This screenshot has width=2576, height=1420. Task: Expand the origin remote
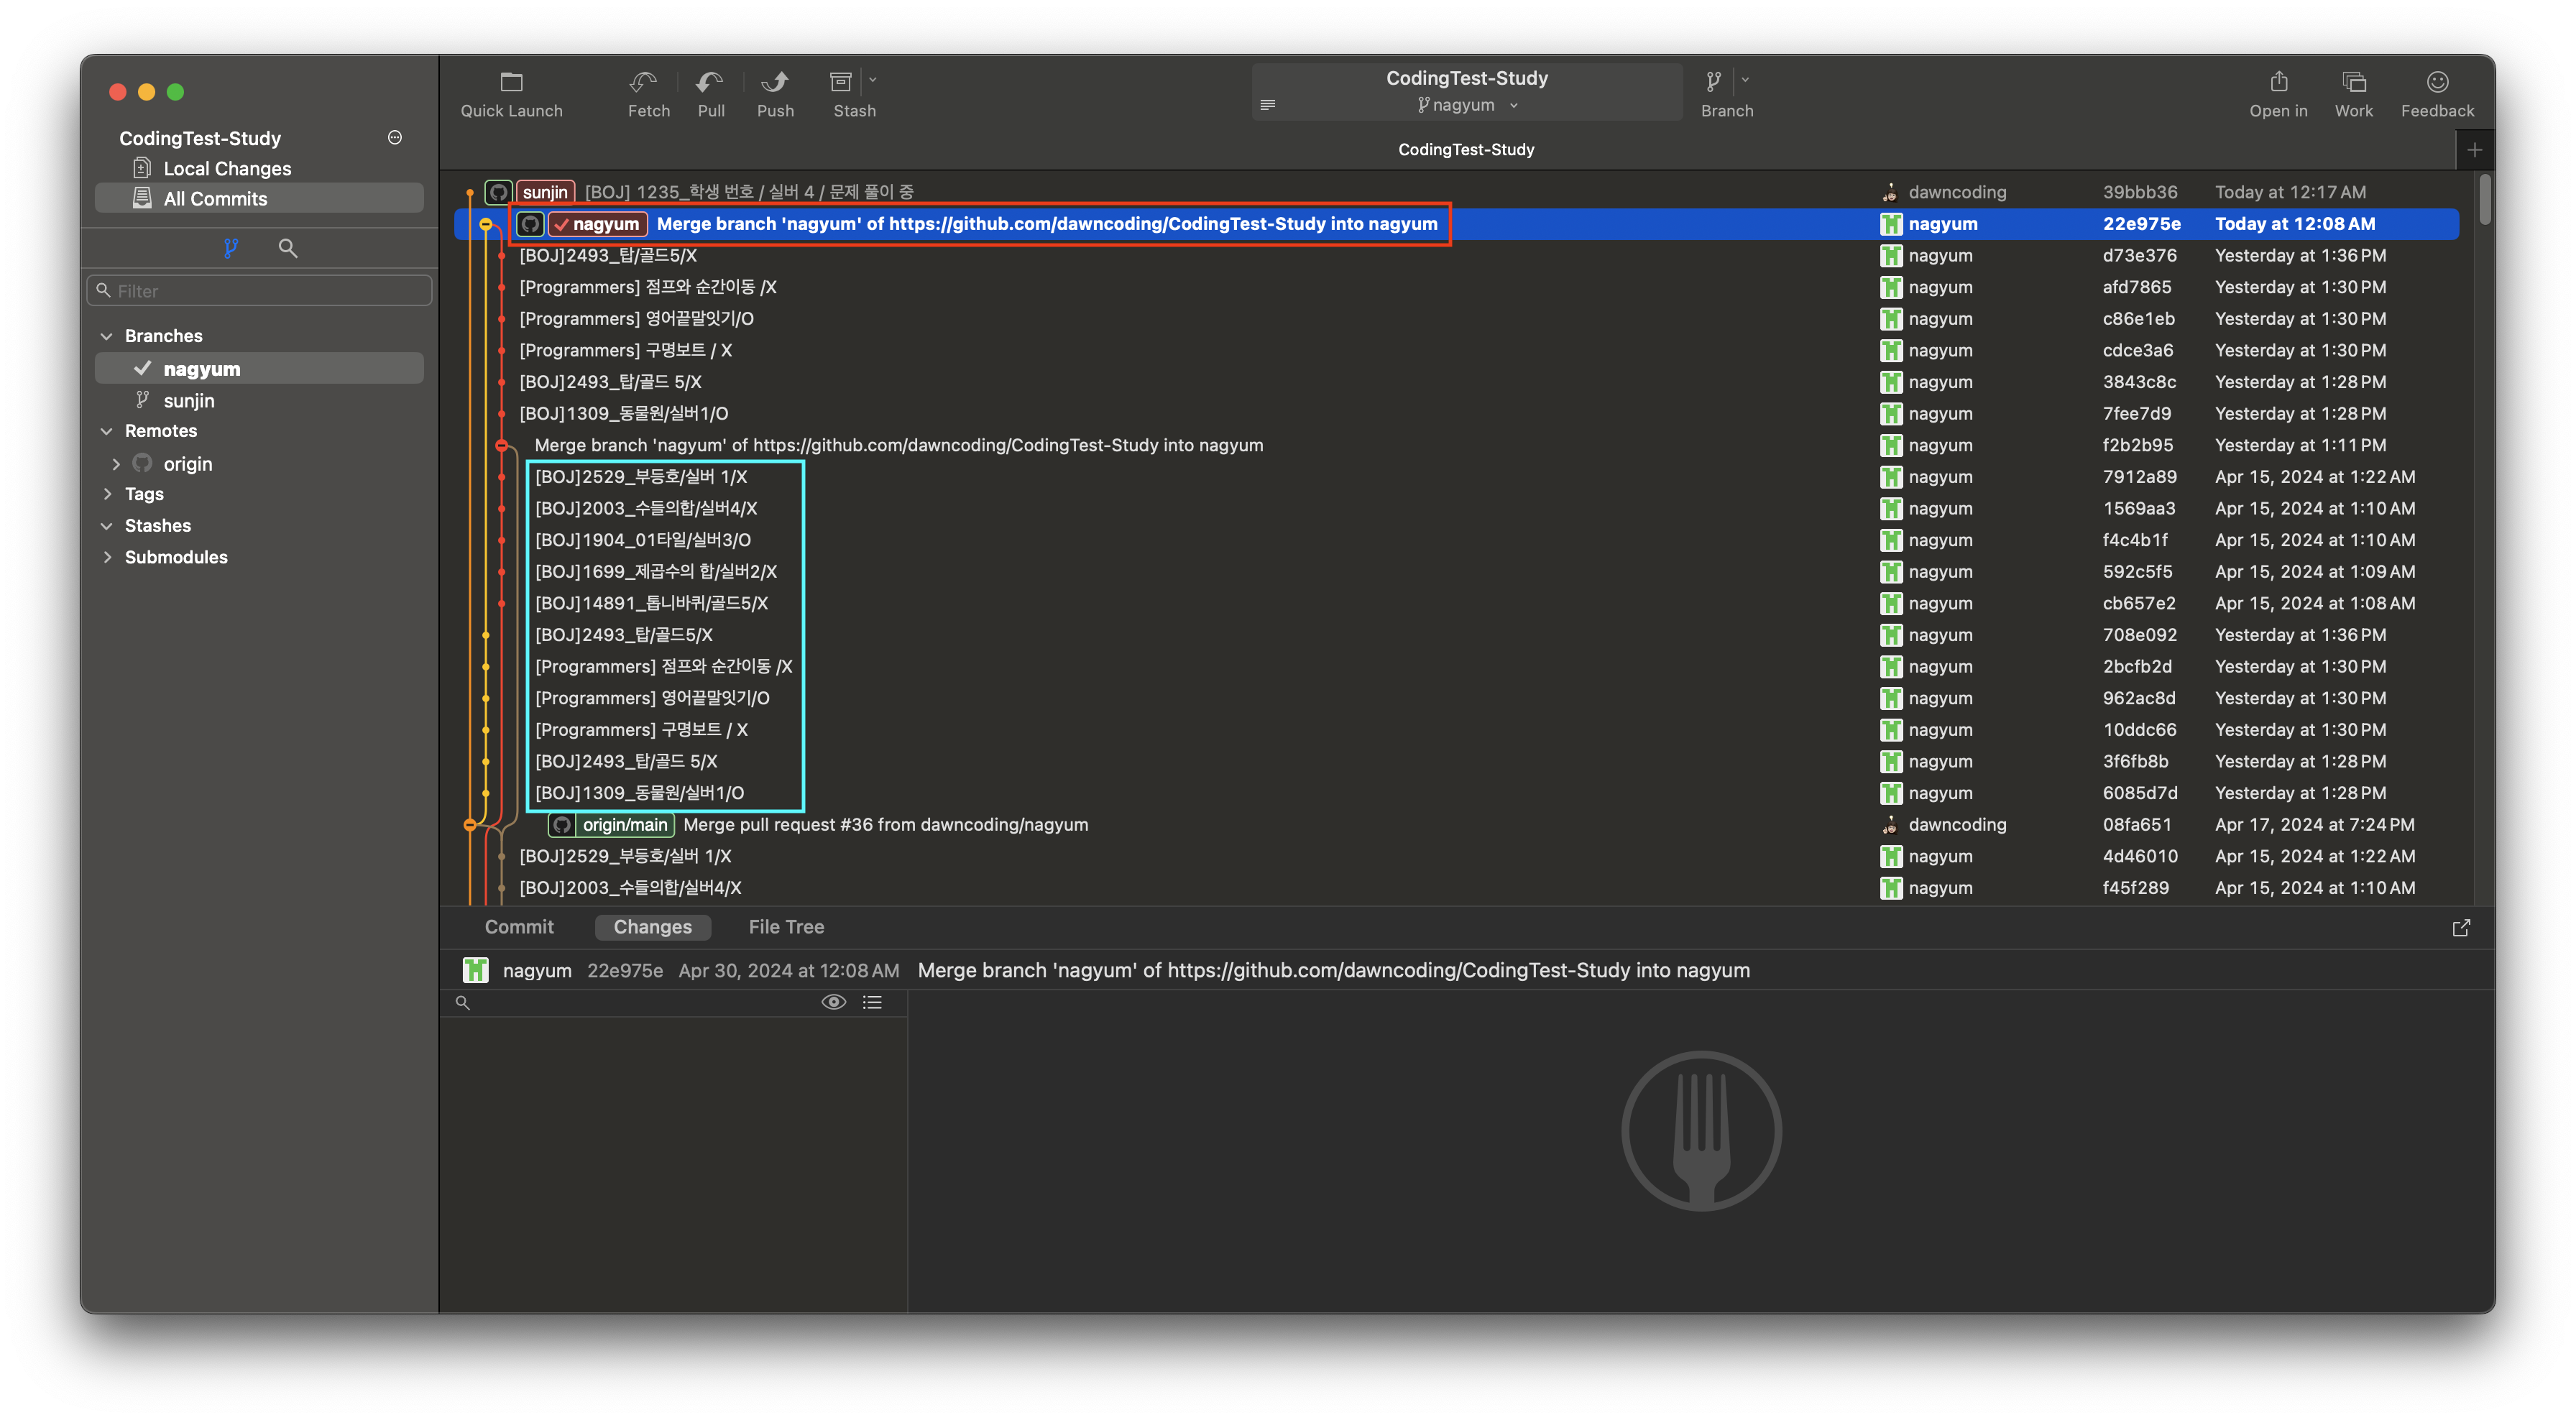(116, 464)
